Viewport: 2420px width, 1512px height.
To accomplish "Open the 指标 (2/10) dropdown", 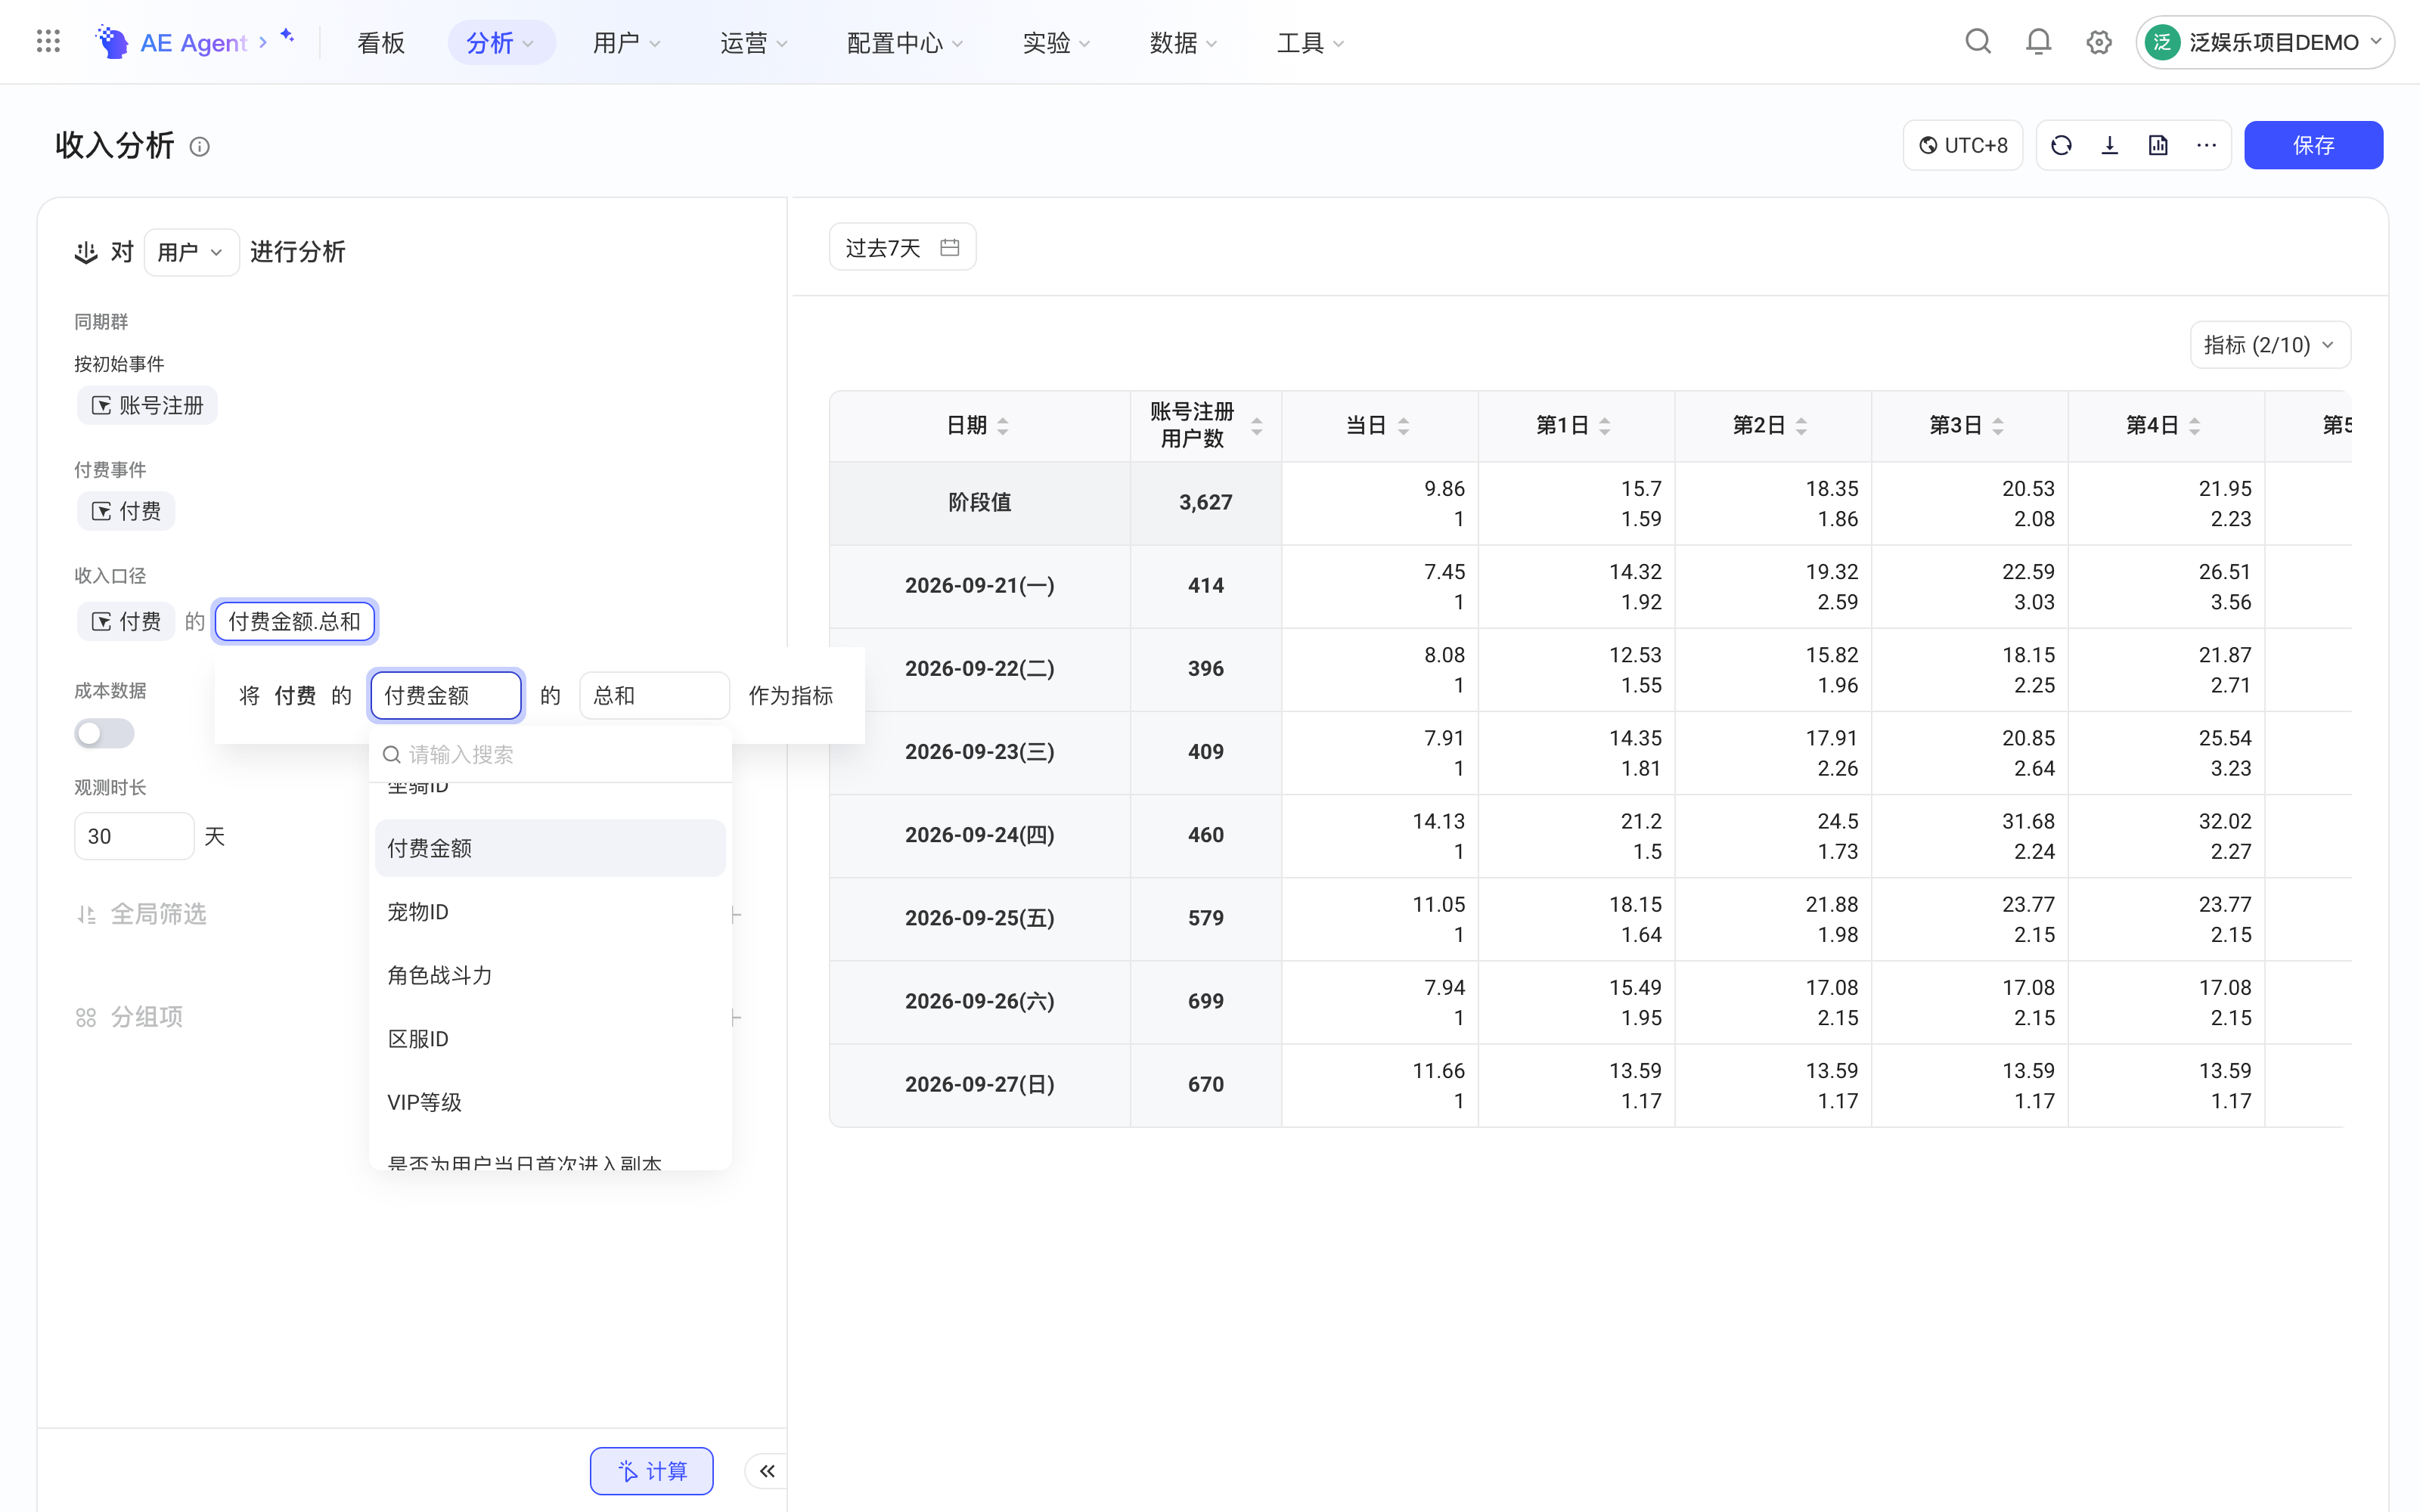I will [x=2269, y=345].
